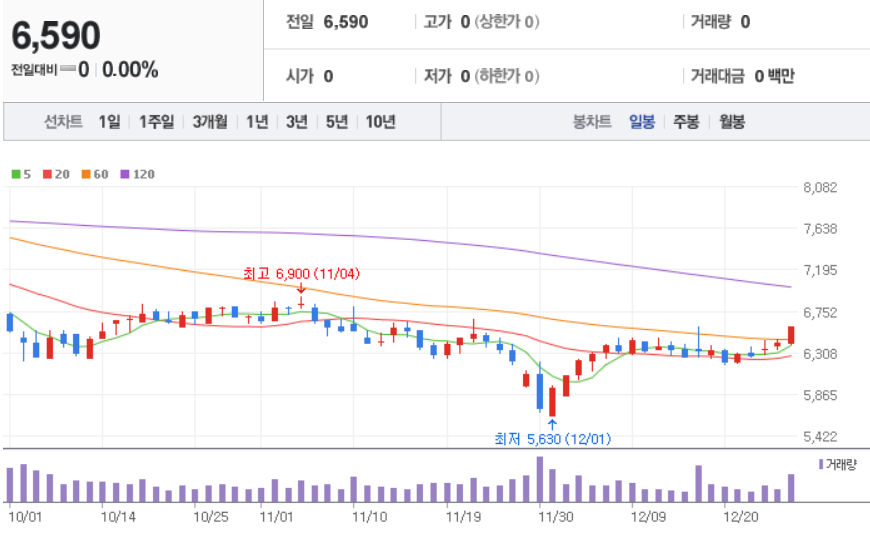Show the 1년 line chart
Image resolution: width=870 pixels, height=547 pixels.
tap(257, 121)
